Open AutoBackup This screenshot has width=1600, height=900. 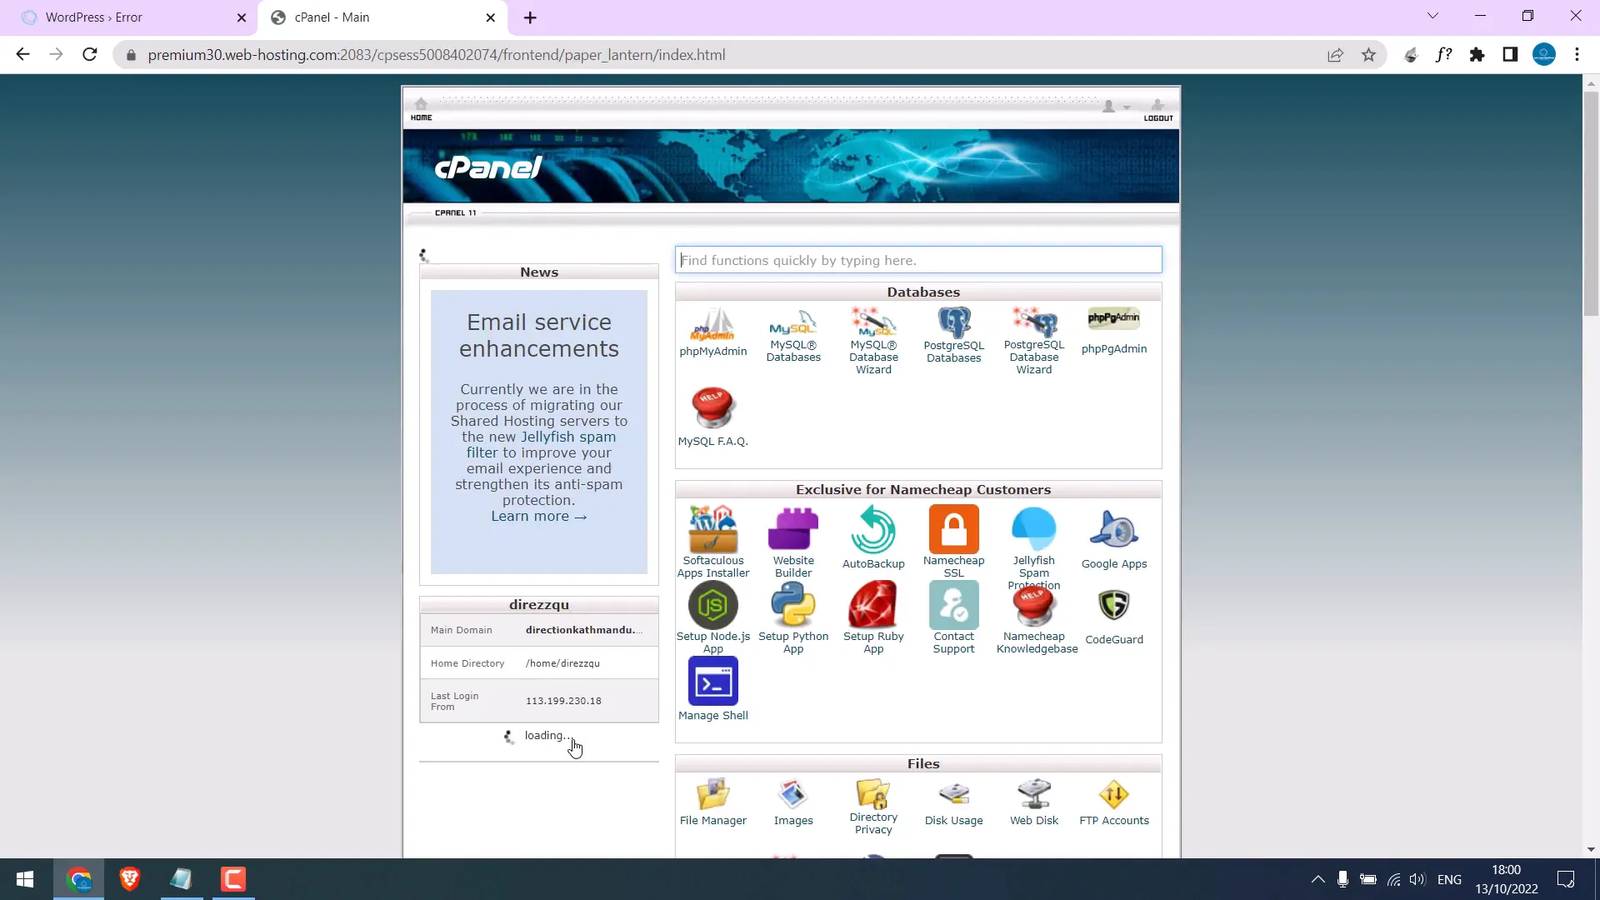click(873, 538)
